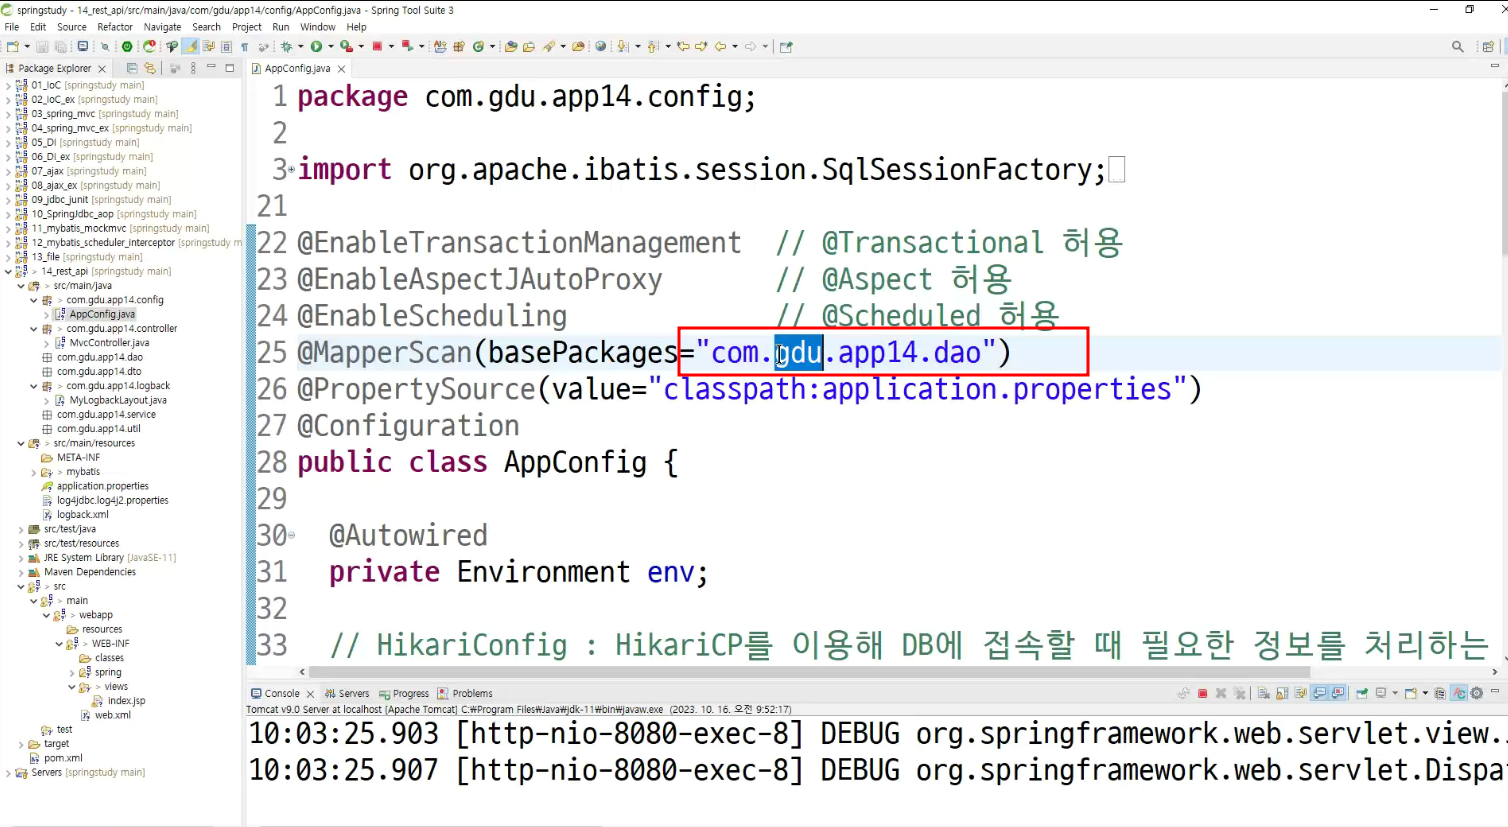Toggle Show Console on Standard Out icon
The height and width of the screenshot is (827, 1508).
1319,693
